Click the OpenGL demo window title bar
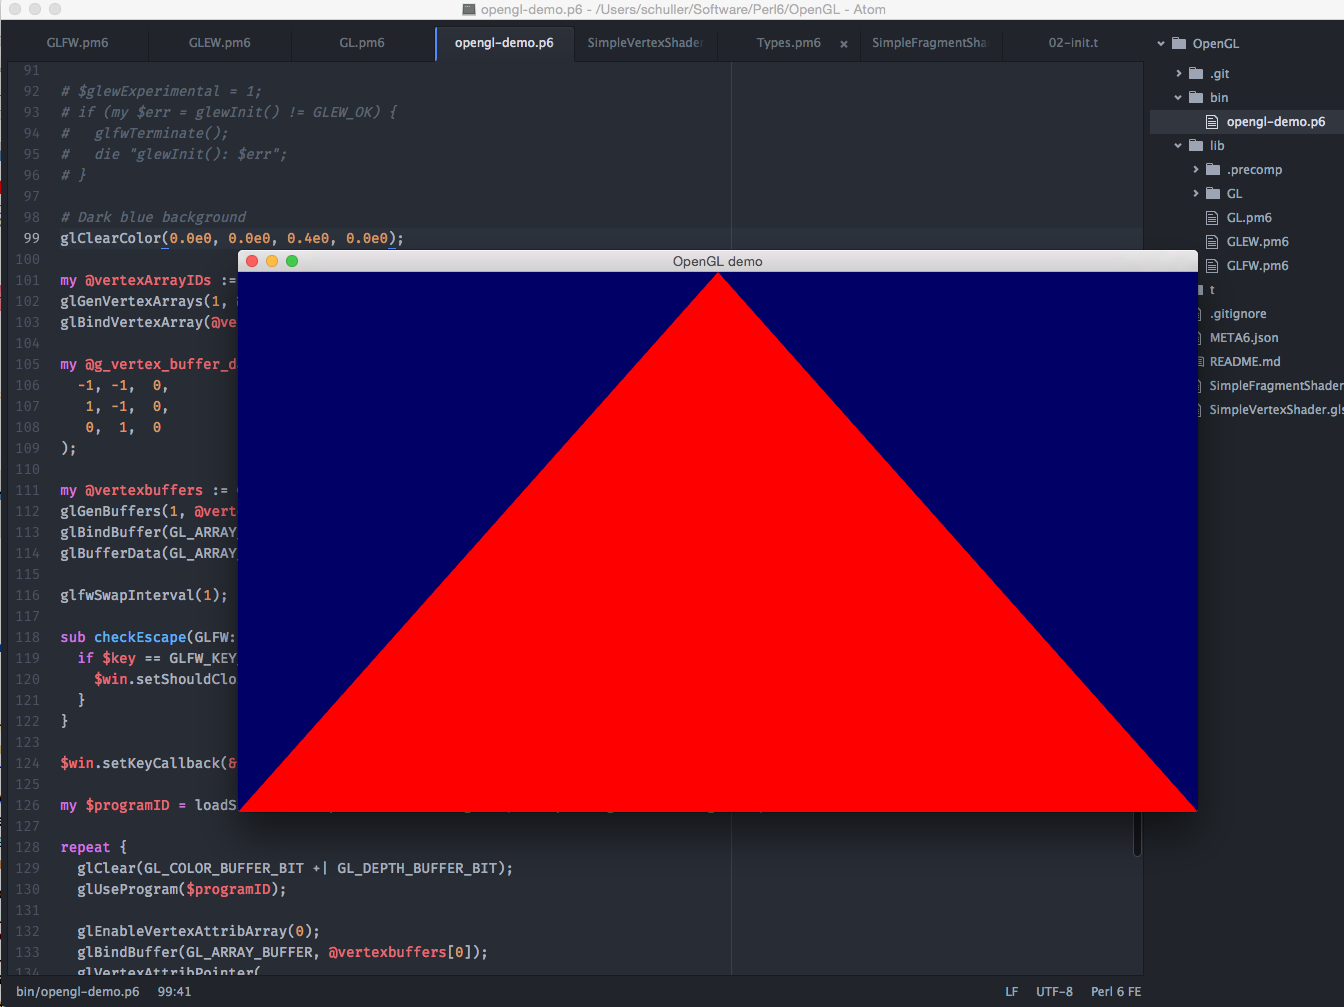The image size is (1344, 1007). [718, 261]
